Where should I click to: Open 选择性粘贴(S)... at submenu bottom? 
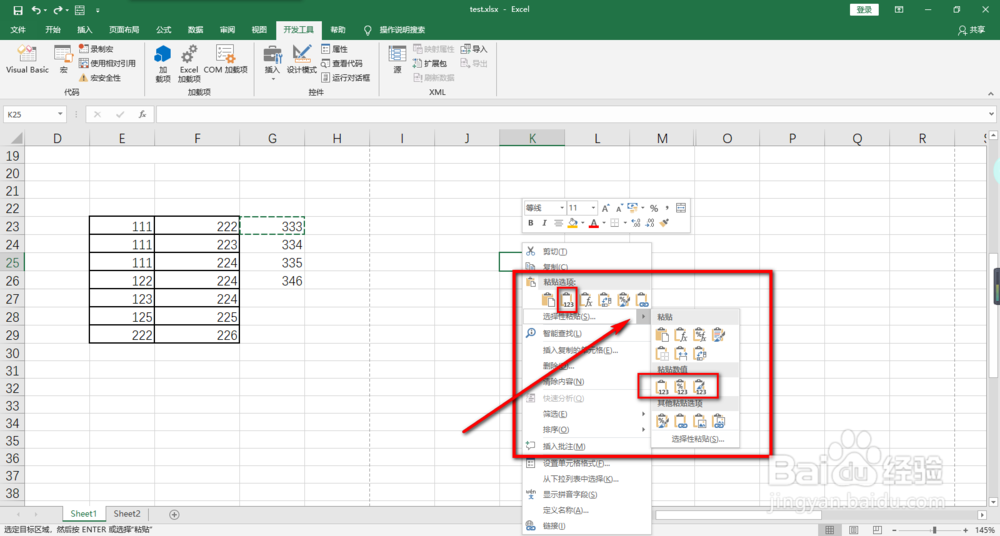pyautogui.click(x=698, y=439)
